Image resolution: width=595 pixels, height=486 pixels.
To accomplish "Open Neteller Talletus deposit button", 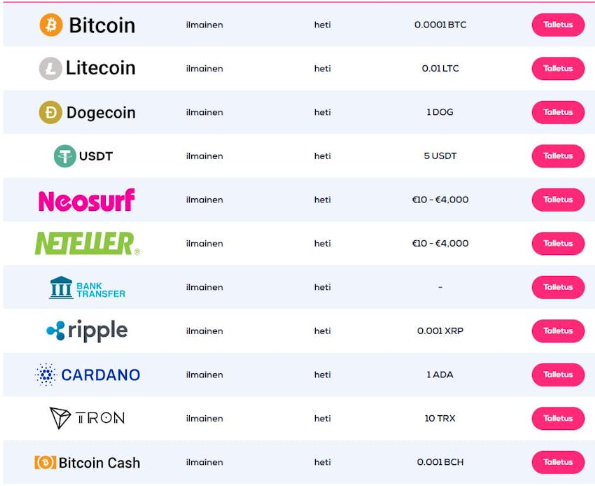I will pos(558,244).
